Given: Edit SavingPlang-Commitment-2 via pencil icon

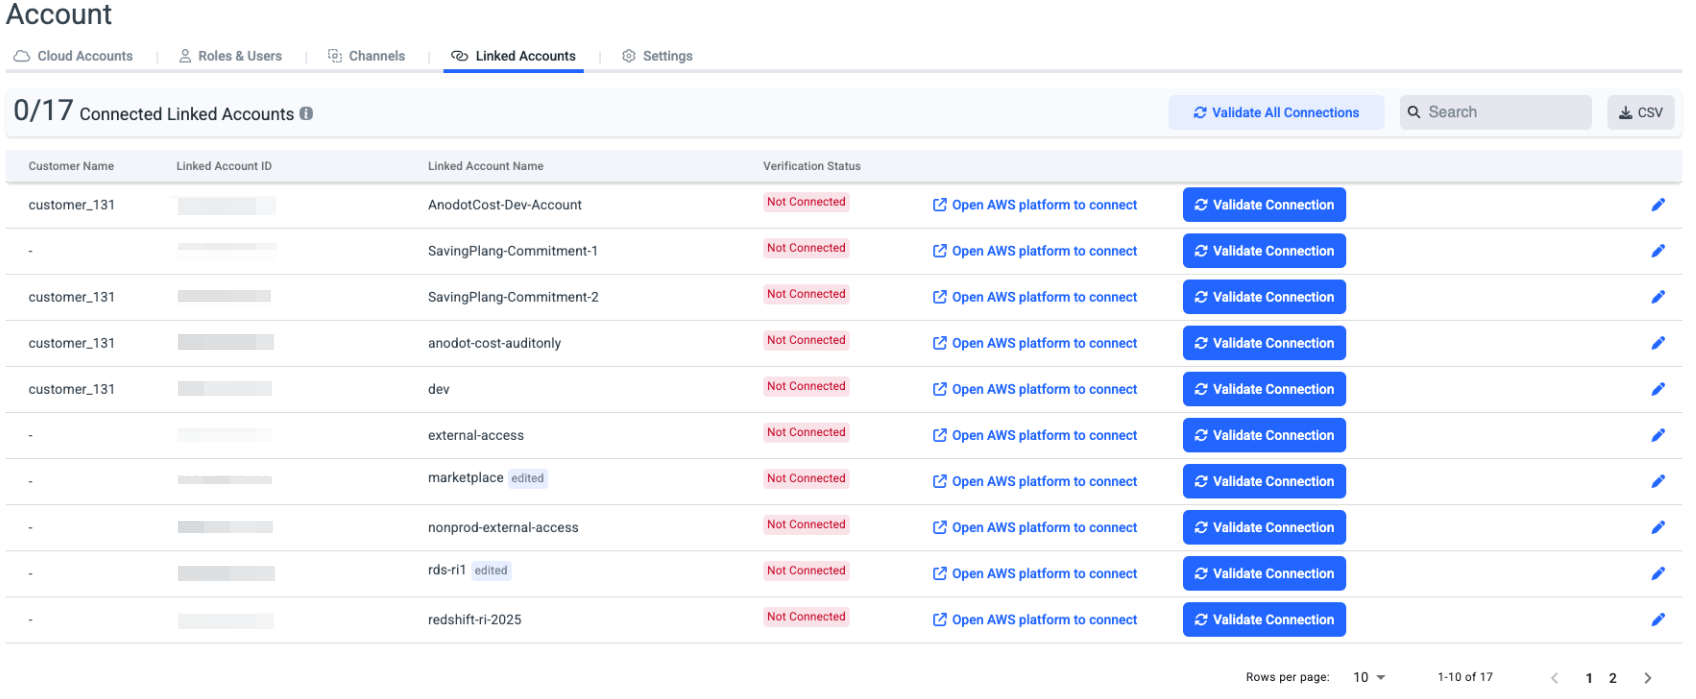Looking at the screenshot, I should tap(1657, 297).
